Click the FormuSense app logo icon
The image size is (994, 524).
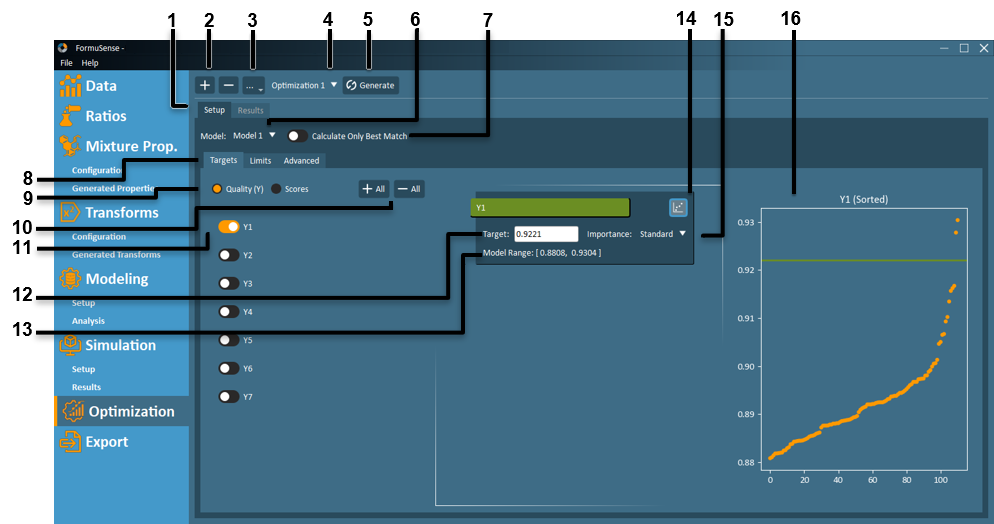coord(63,48)
